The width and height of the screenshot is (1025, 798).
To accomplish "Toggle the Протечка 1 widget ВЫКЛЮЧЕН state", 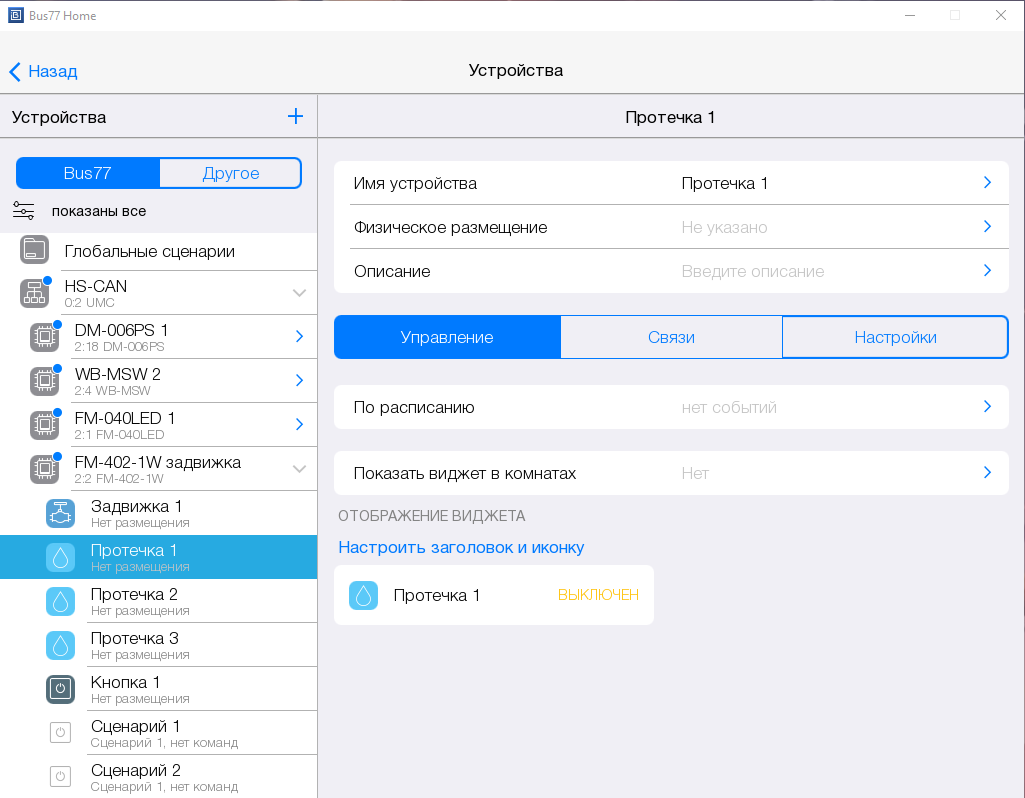I will [597, 595].
